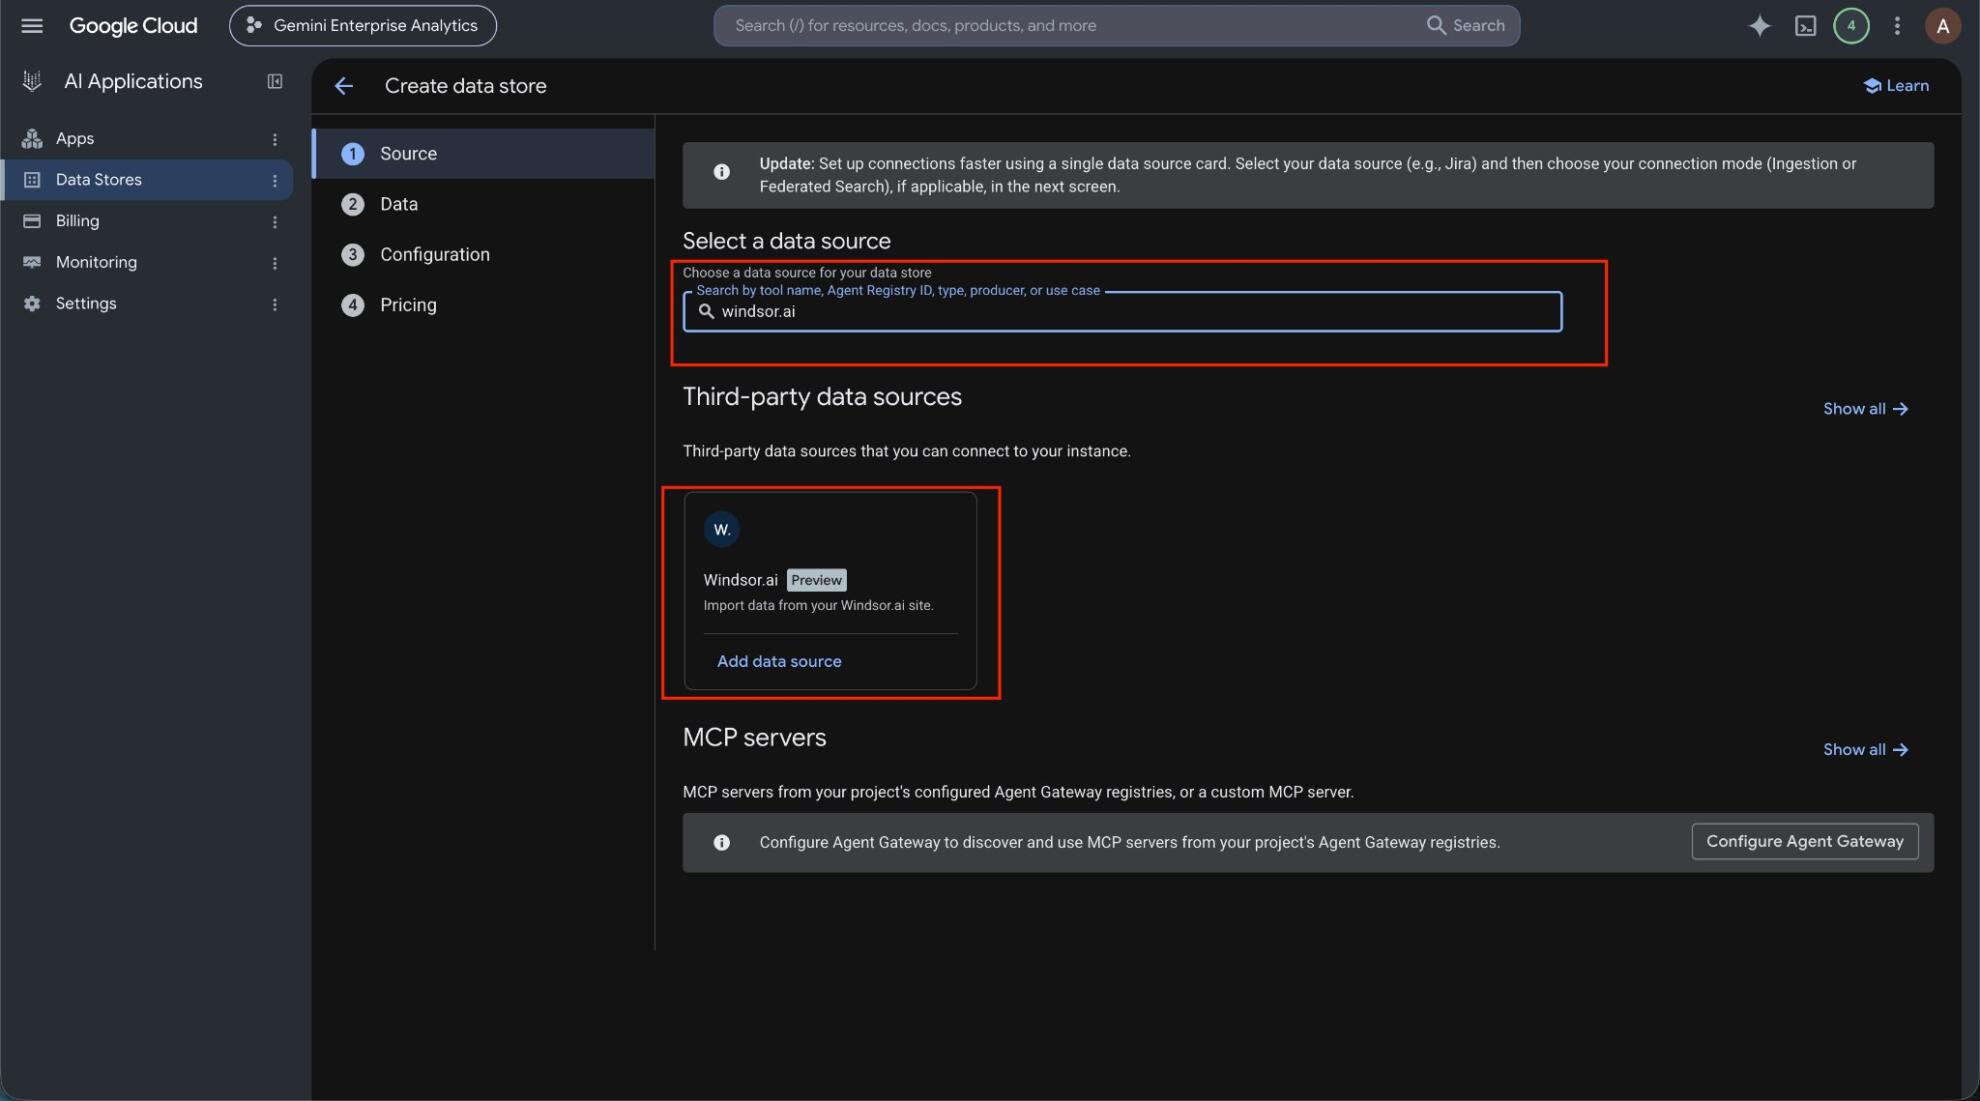Screen dimensions: 1980x1101
Task: Select step 1 Source
Action: [484, 154]
